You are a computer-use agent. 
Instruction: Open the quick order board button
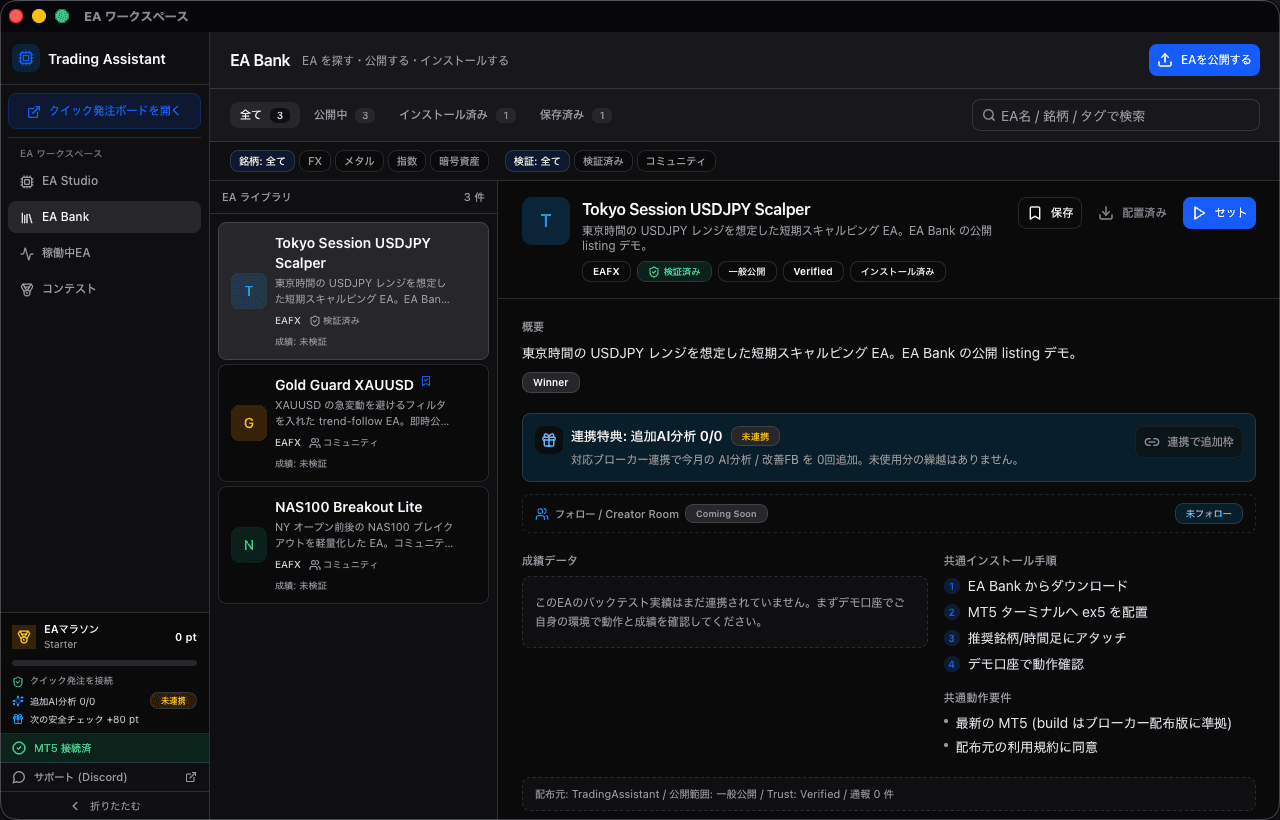coord(105,111)
